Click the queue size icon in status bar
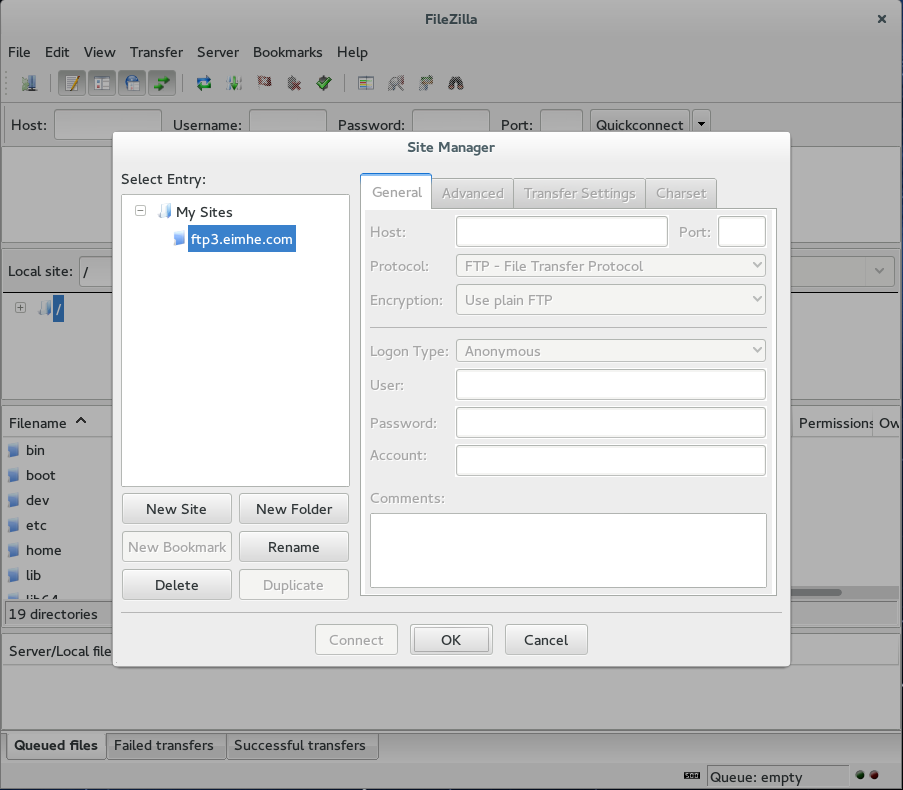 [x=692, y=776]
